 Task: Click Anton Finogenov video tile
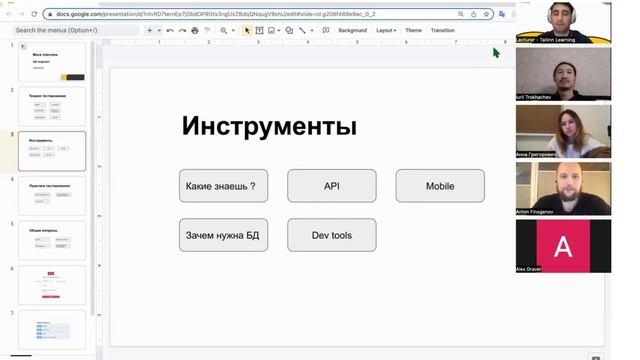click(563, 189)
